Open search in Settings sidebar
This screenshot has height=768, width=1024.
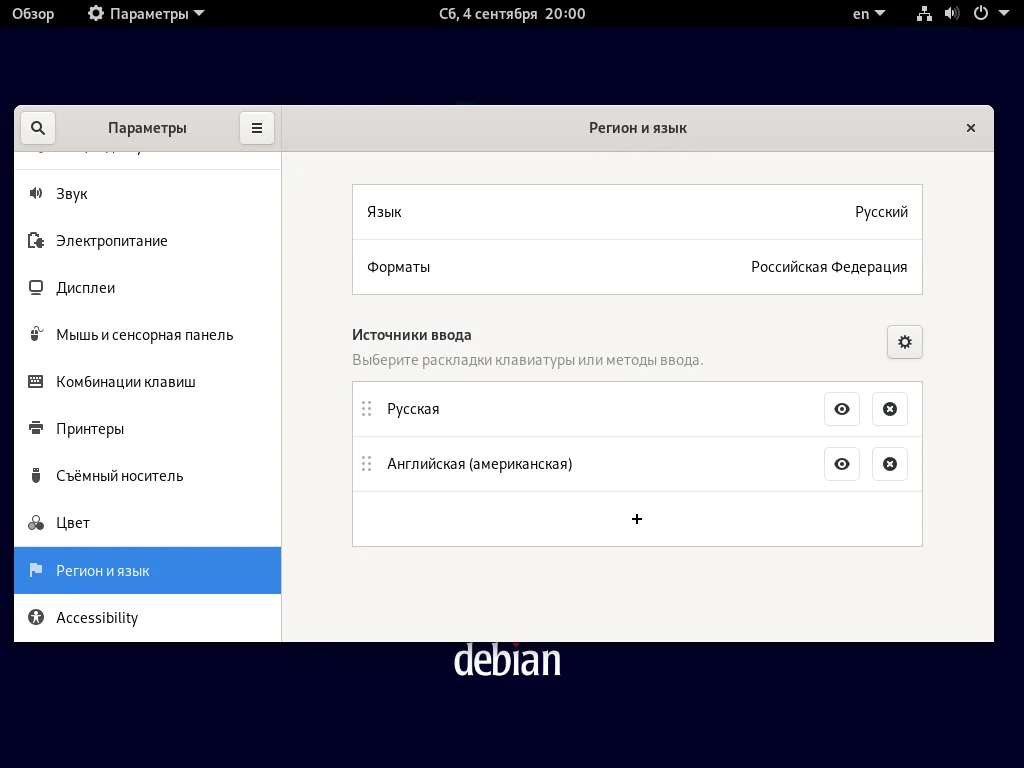point(37,127)
